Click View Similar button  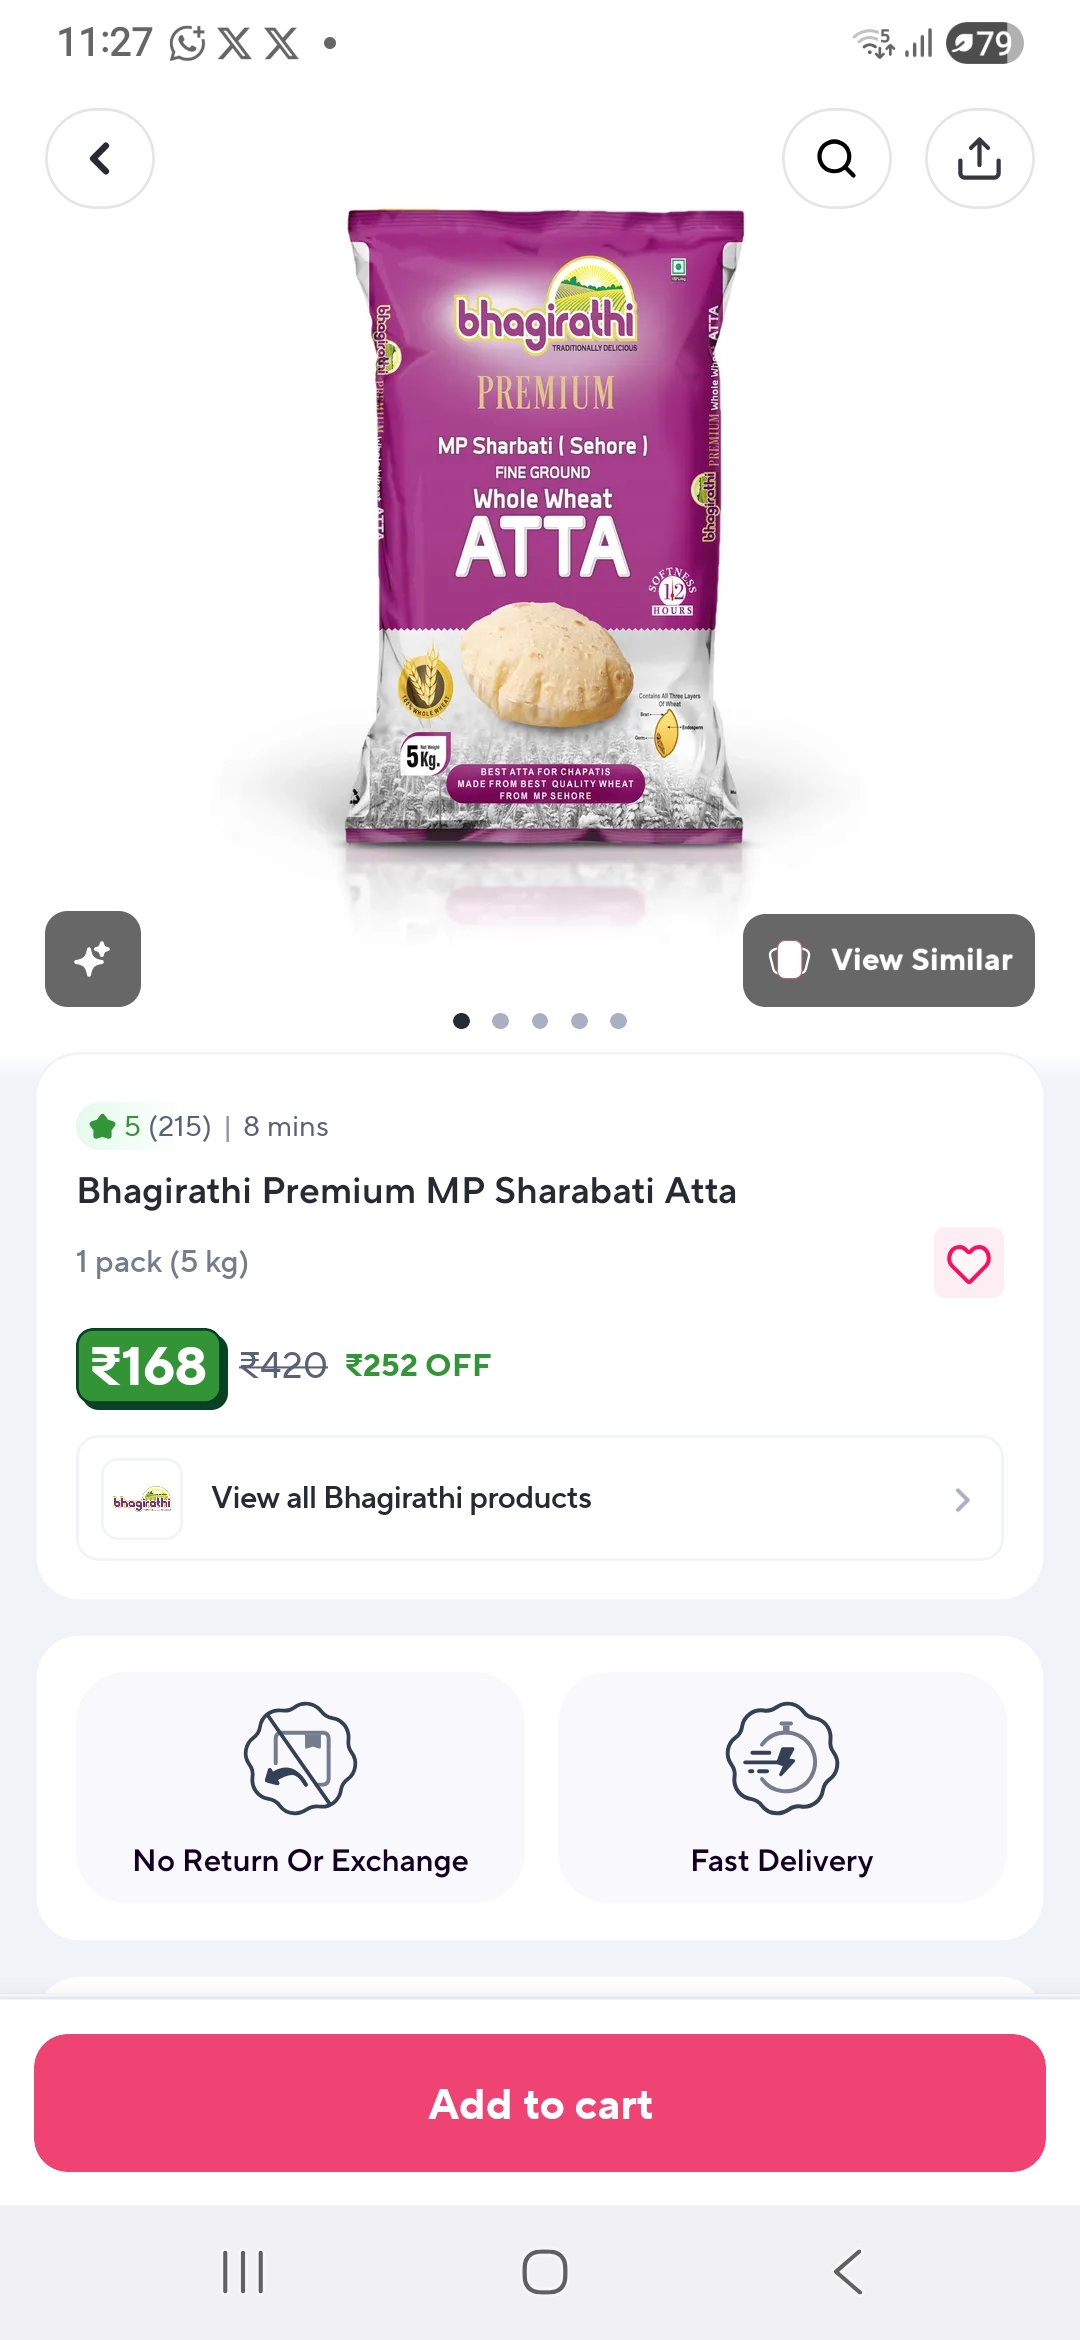pos(889,960)
